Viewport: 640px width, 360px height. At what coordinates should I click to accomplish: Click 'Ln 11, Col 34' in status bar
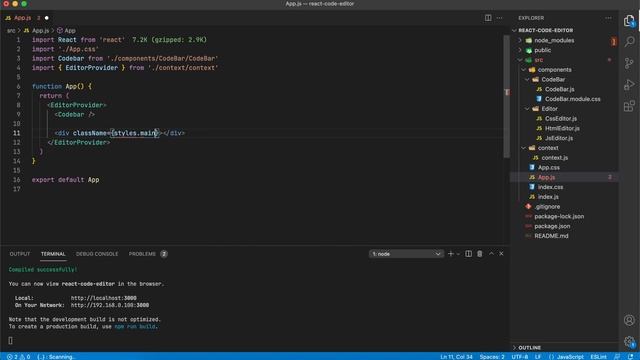[456, 357]
